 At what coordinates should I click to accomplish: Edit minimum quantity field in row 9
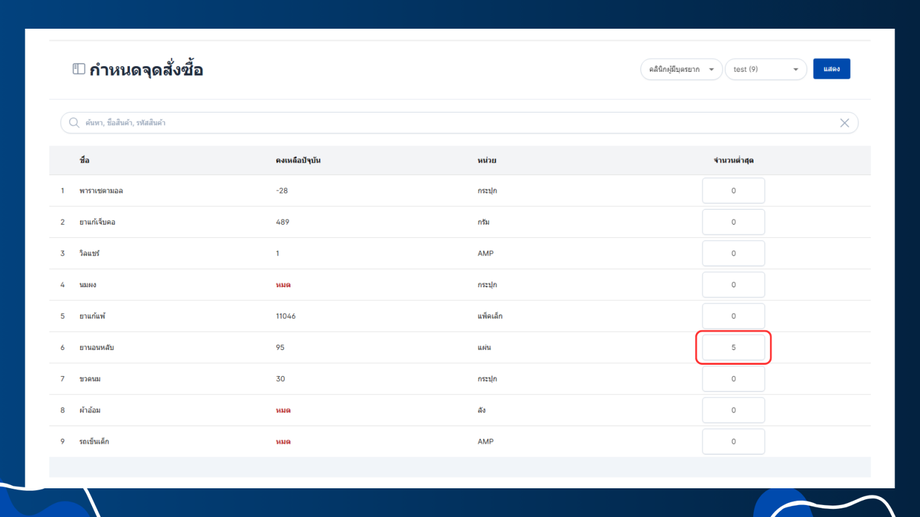733,441
